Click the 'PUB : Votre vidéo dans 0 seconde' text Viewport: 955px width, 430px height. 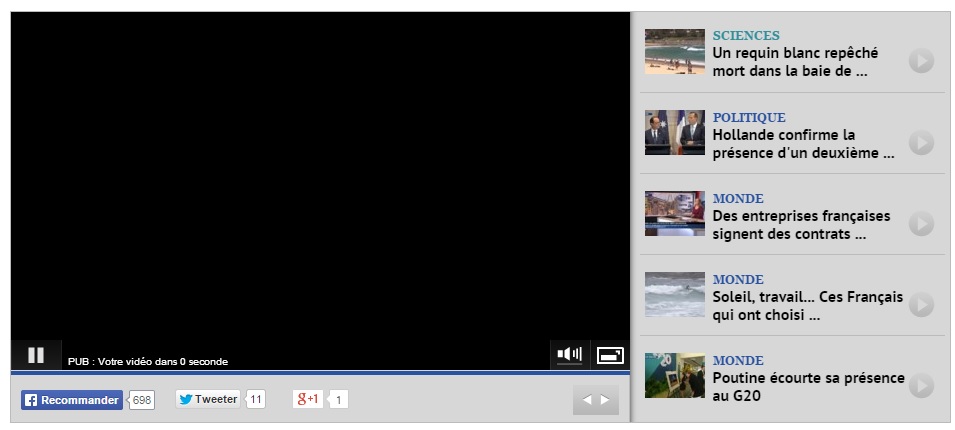tap(148, 362)
